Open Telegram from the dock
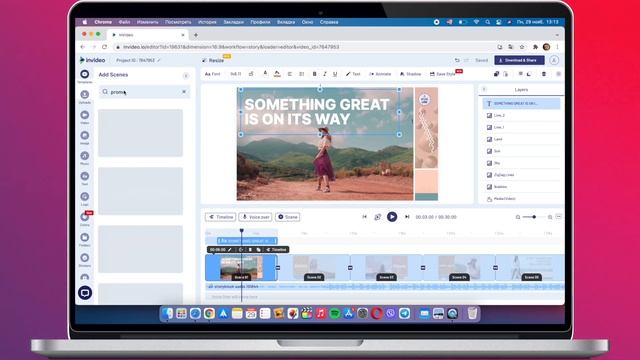 [404, 313]
